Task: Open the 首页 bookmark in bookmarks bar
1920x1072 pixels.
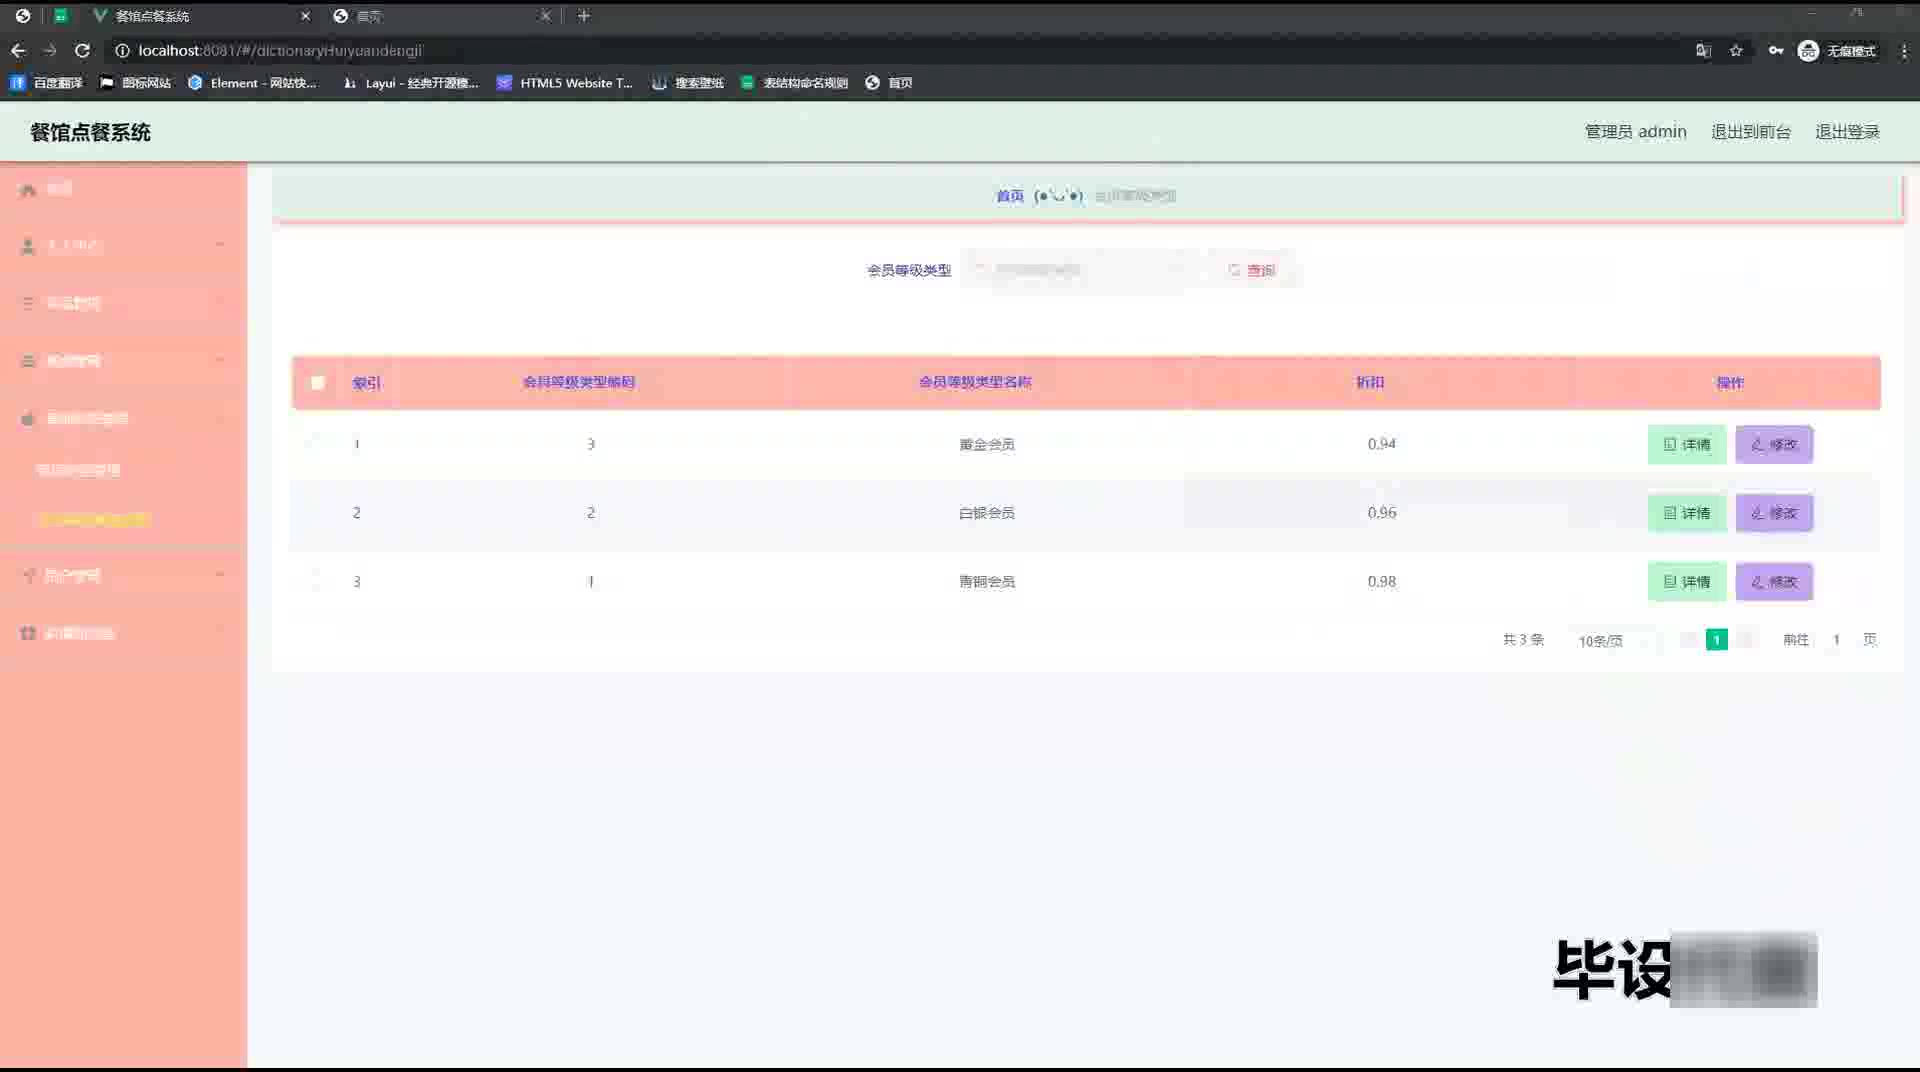Action: coord(889,83)
